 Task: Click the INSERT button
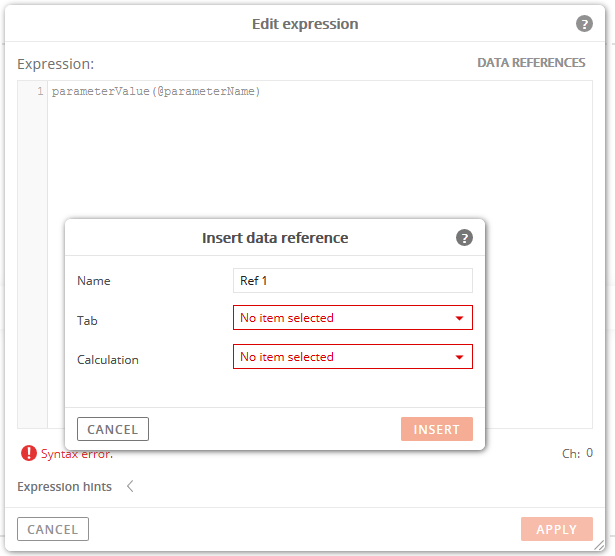[x=437, y=429]
